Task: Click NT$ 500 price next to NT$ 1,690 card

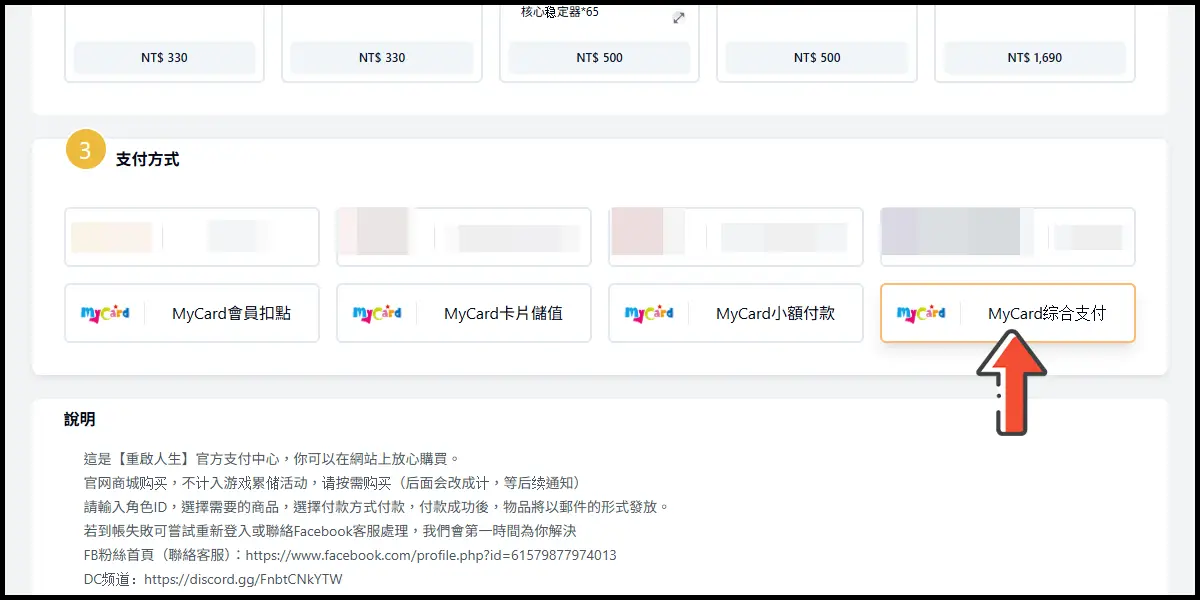Action: click(817, 58)
